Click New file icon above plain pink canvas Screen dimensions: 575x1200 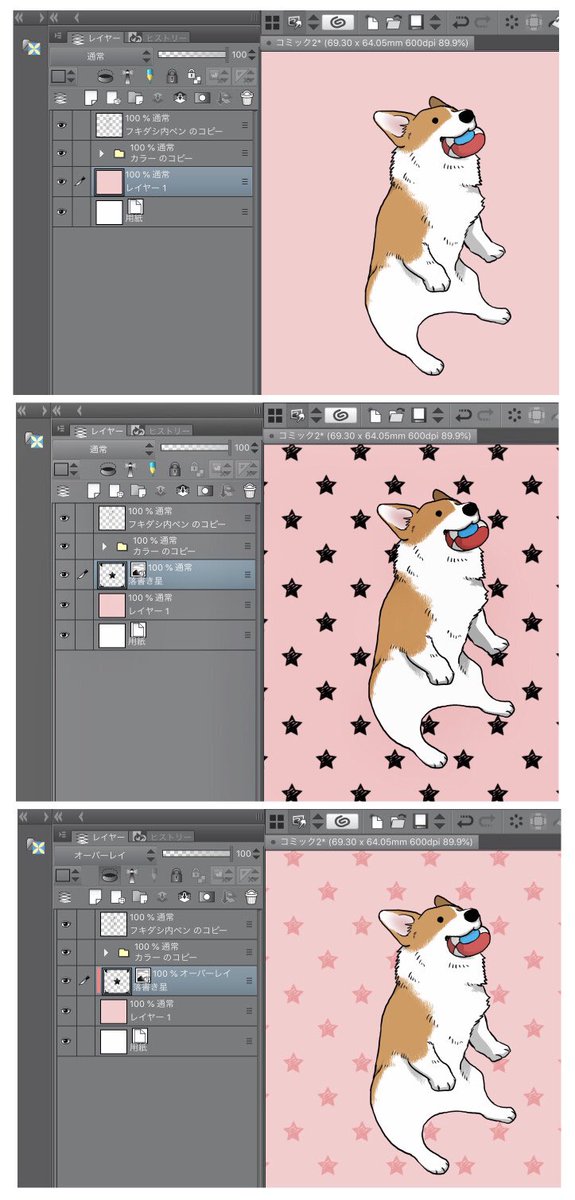(x=371, y=22)
